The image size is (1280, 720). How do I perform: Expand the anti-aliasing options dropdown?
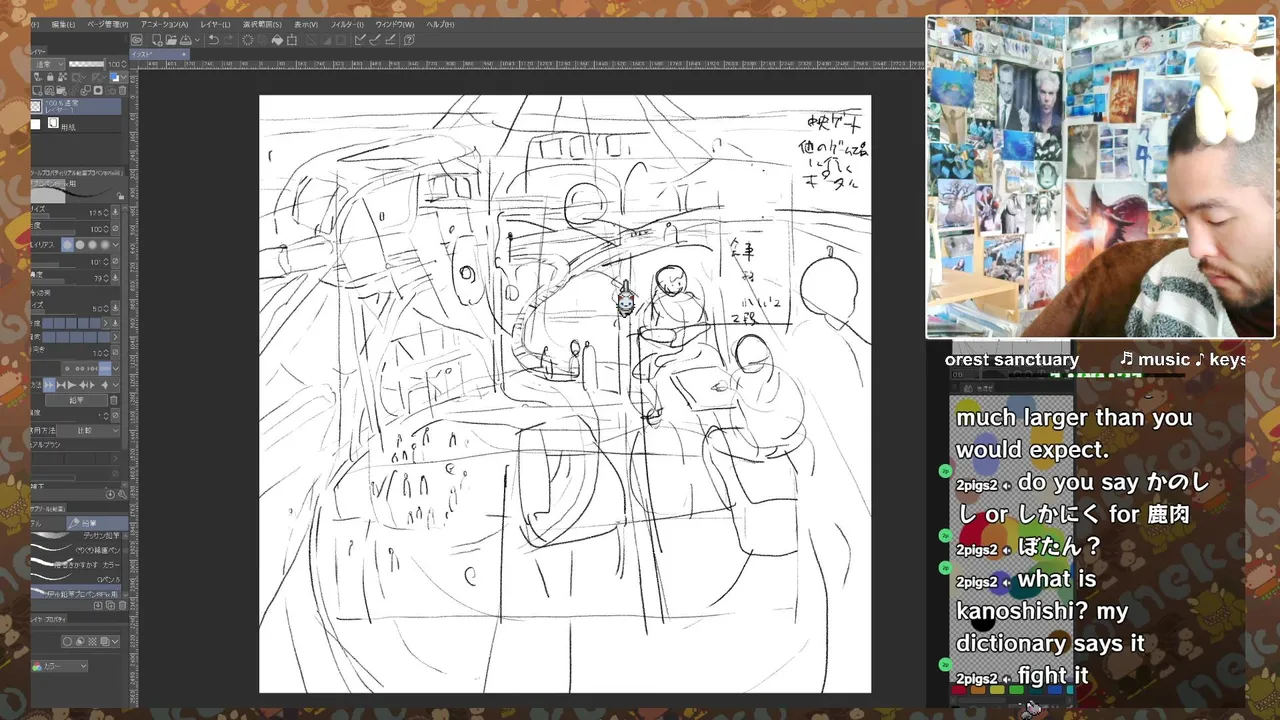pyautogui.click(x=115, y=245)
